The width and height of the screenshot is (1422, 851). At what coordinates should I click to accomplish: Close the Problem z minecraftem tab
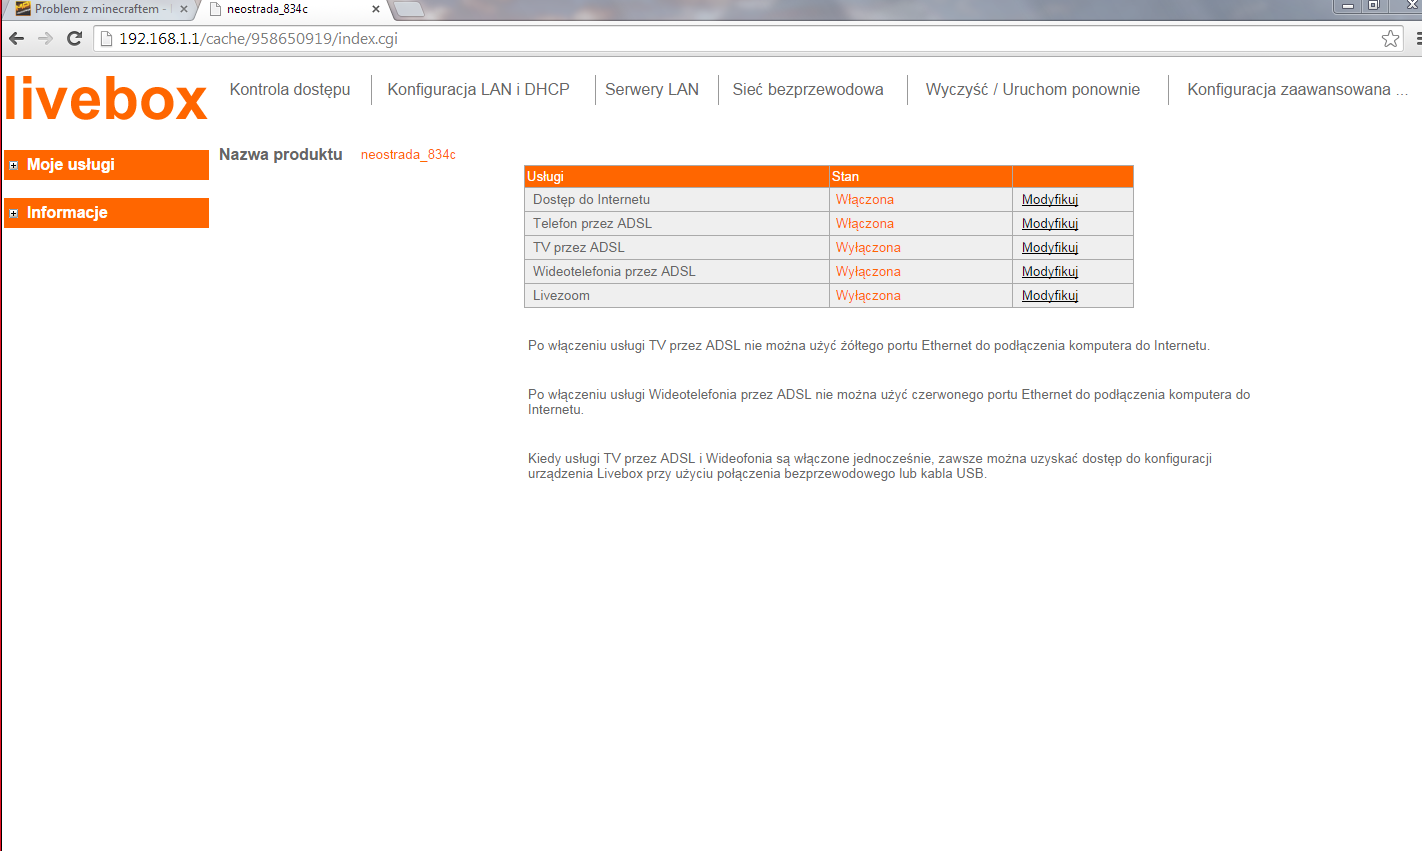[184, 9]
